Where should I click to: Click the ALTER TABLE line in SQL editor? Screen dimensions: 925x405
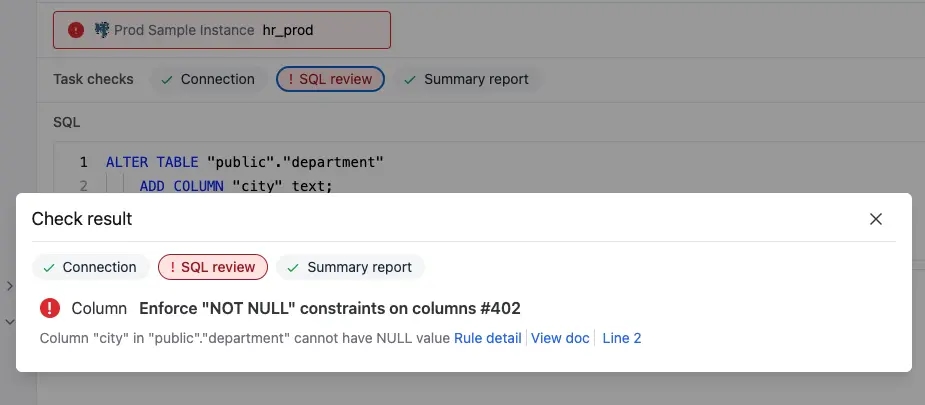pyautogui.click(x=245, y=162)
